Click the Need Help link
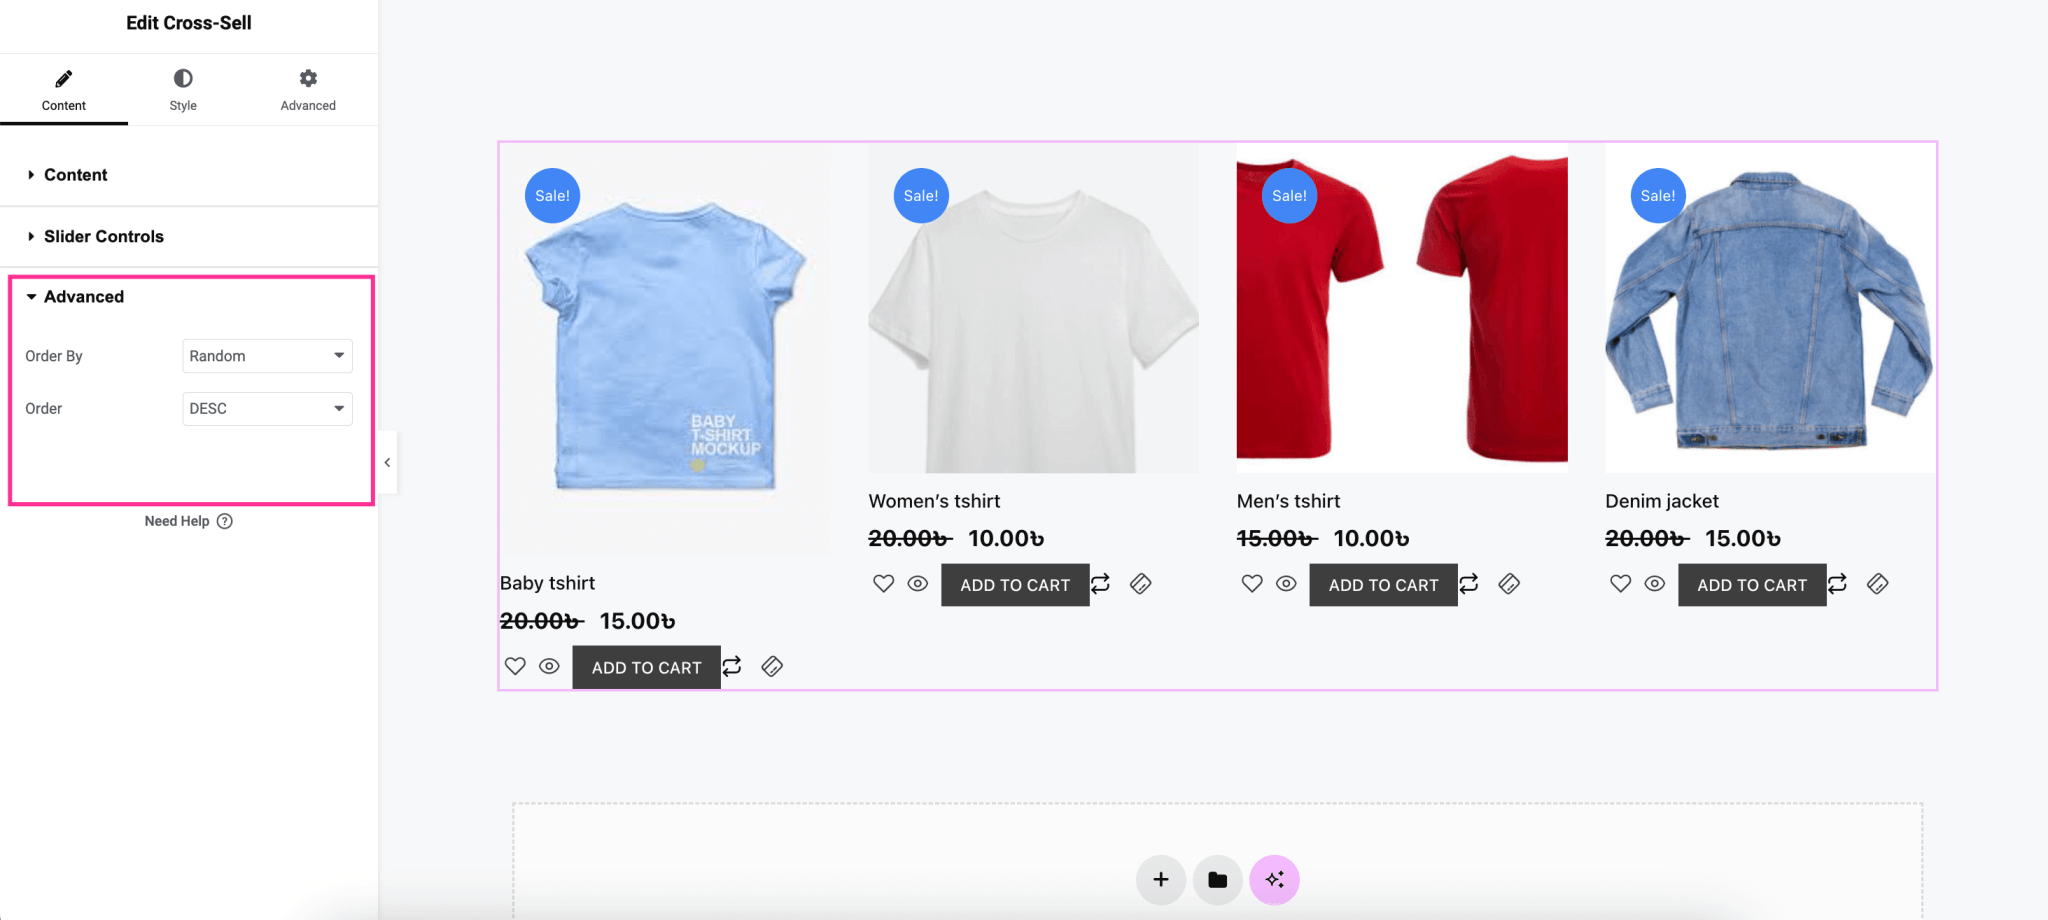This screenshot has width=2048, height=920. coord(189,520)
